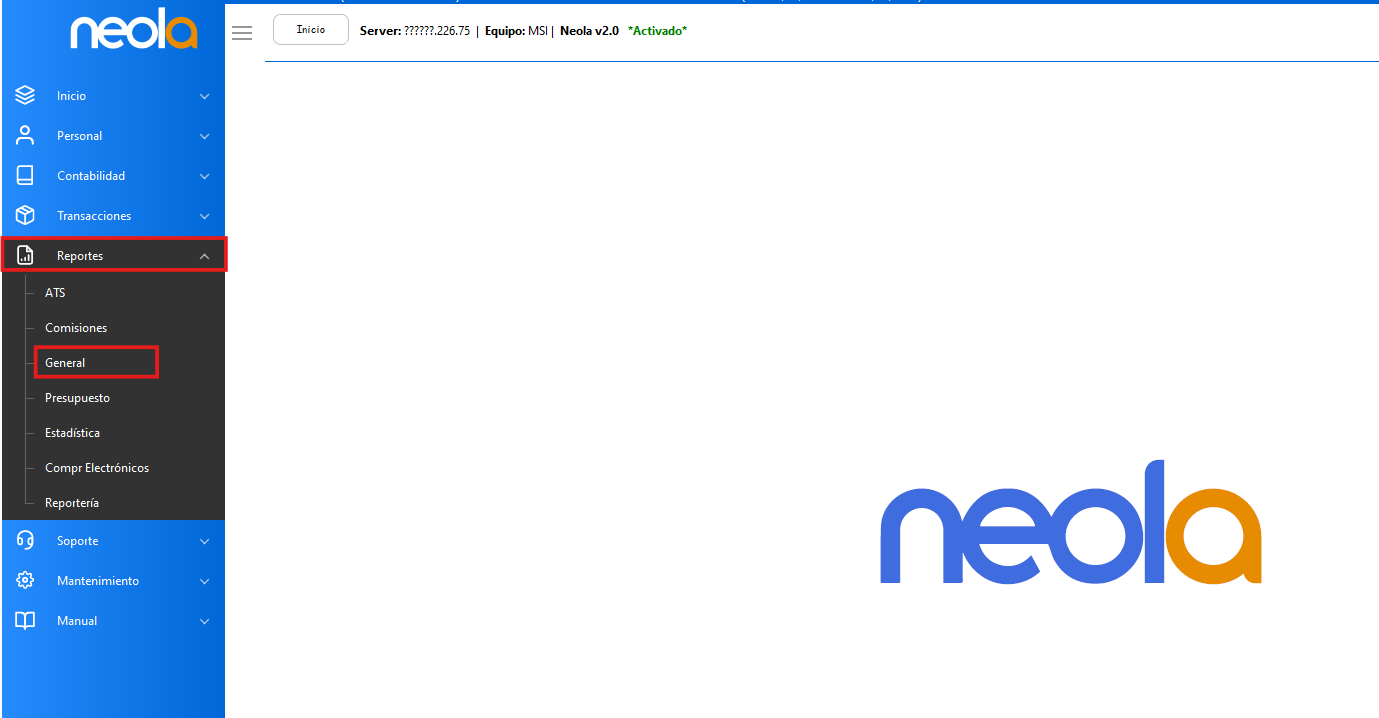Click the Manual open book icon
The width and height of the screenshot is (1379, 718).
tap(25, 621)
